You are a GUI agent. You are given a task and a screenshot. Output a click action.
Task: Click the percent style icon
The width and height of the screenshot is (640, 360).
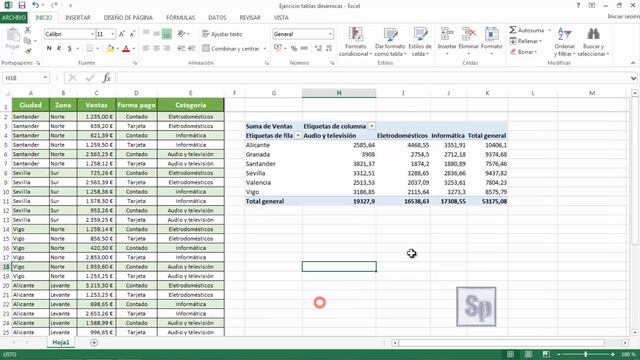click(294, 48)
